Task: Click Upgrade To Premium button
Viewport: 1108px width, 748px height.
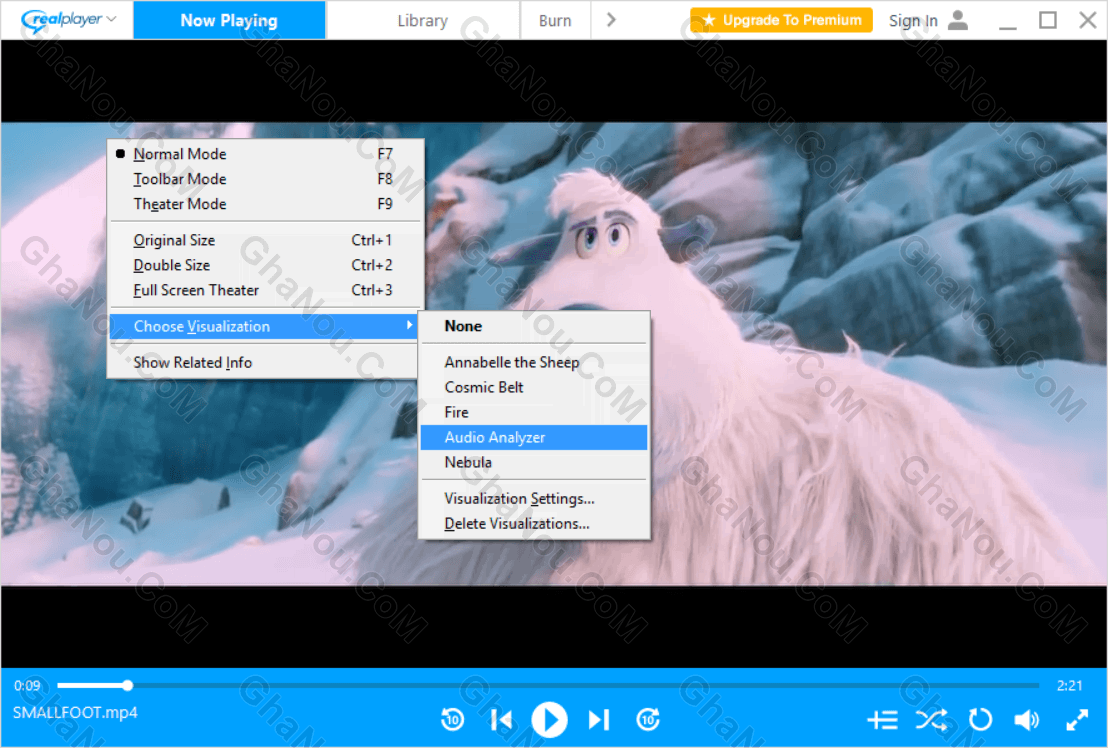Action: tap(782, 20)
